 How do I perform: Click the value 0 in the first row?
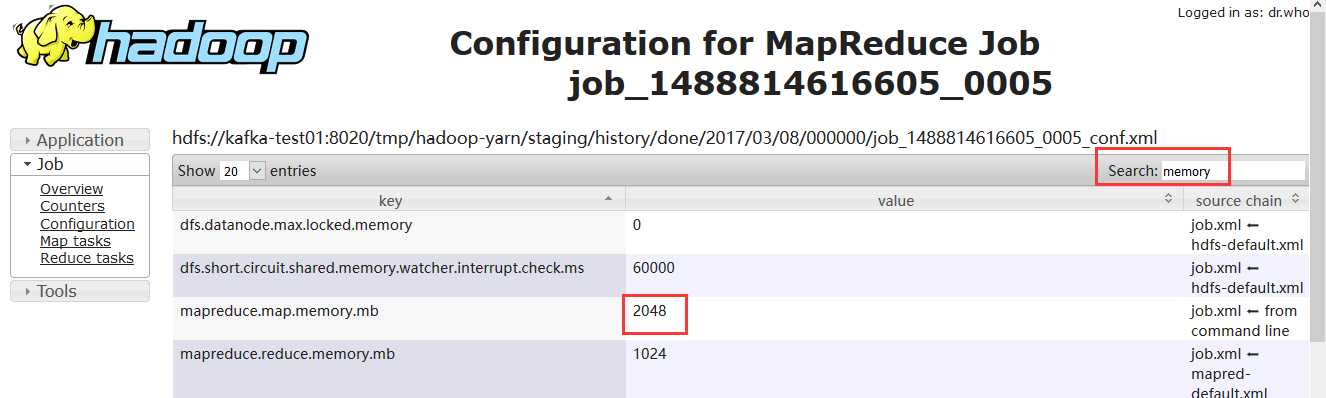pyautogui.click(x=637, y=225)
